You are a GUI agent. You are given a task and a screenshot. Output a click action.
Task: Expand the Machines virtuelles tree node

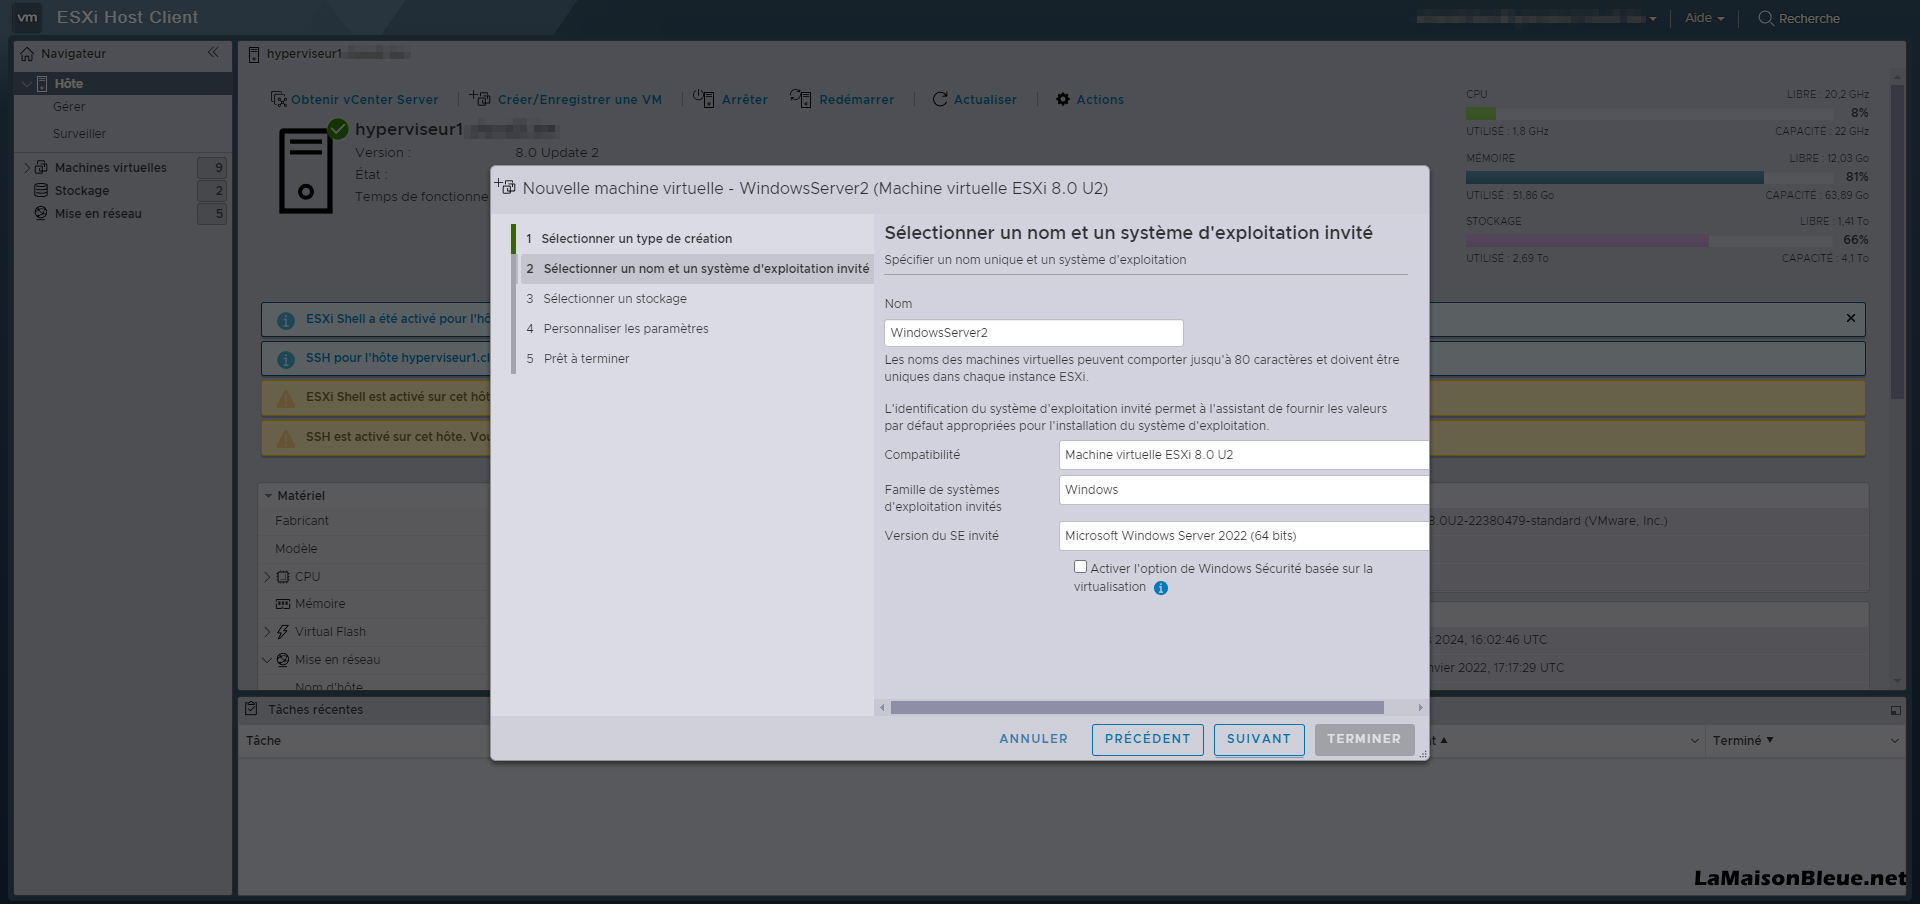click(27, 167)
